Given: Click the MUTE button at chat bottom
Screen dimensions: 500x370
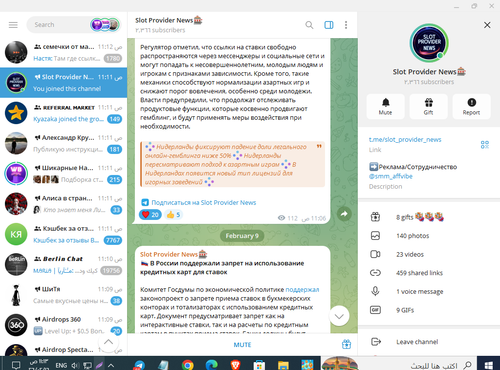Looking at the screenshot, I should click(242, 345).
